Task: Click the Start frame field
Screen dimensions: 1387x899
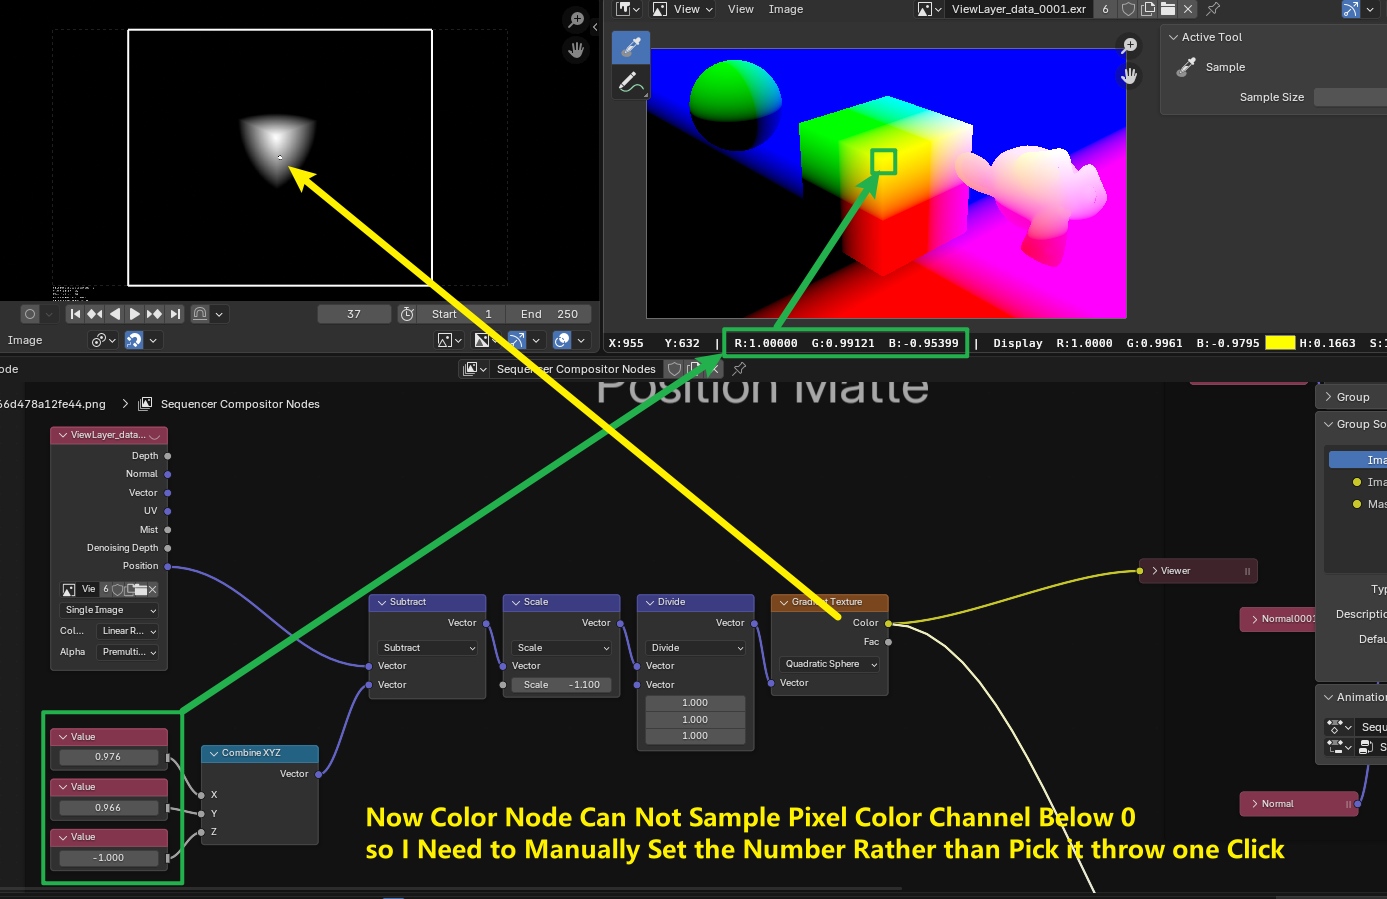Action: pos(462,314)
